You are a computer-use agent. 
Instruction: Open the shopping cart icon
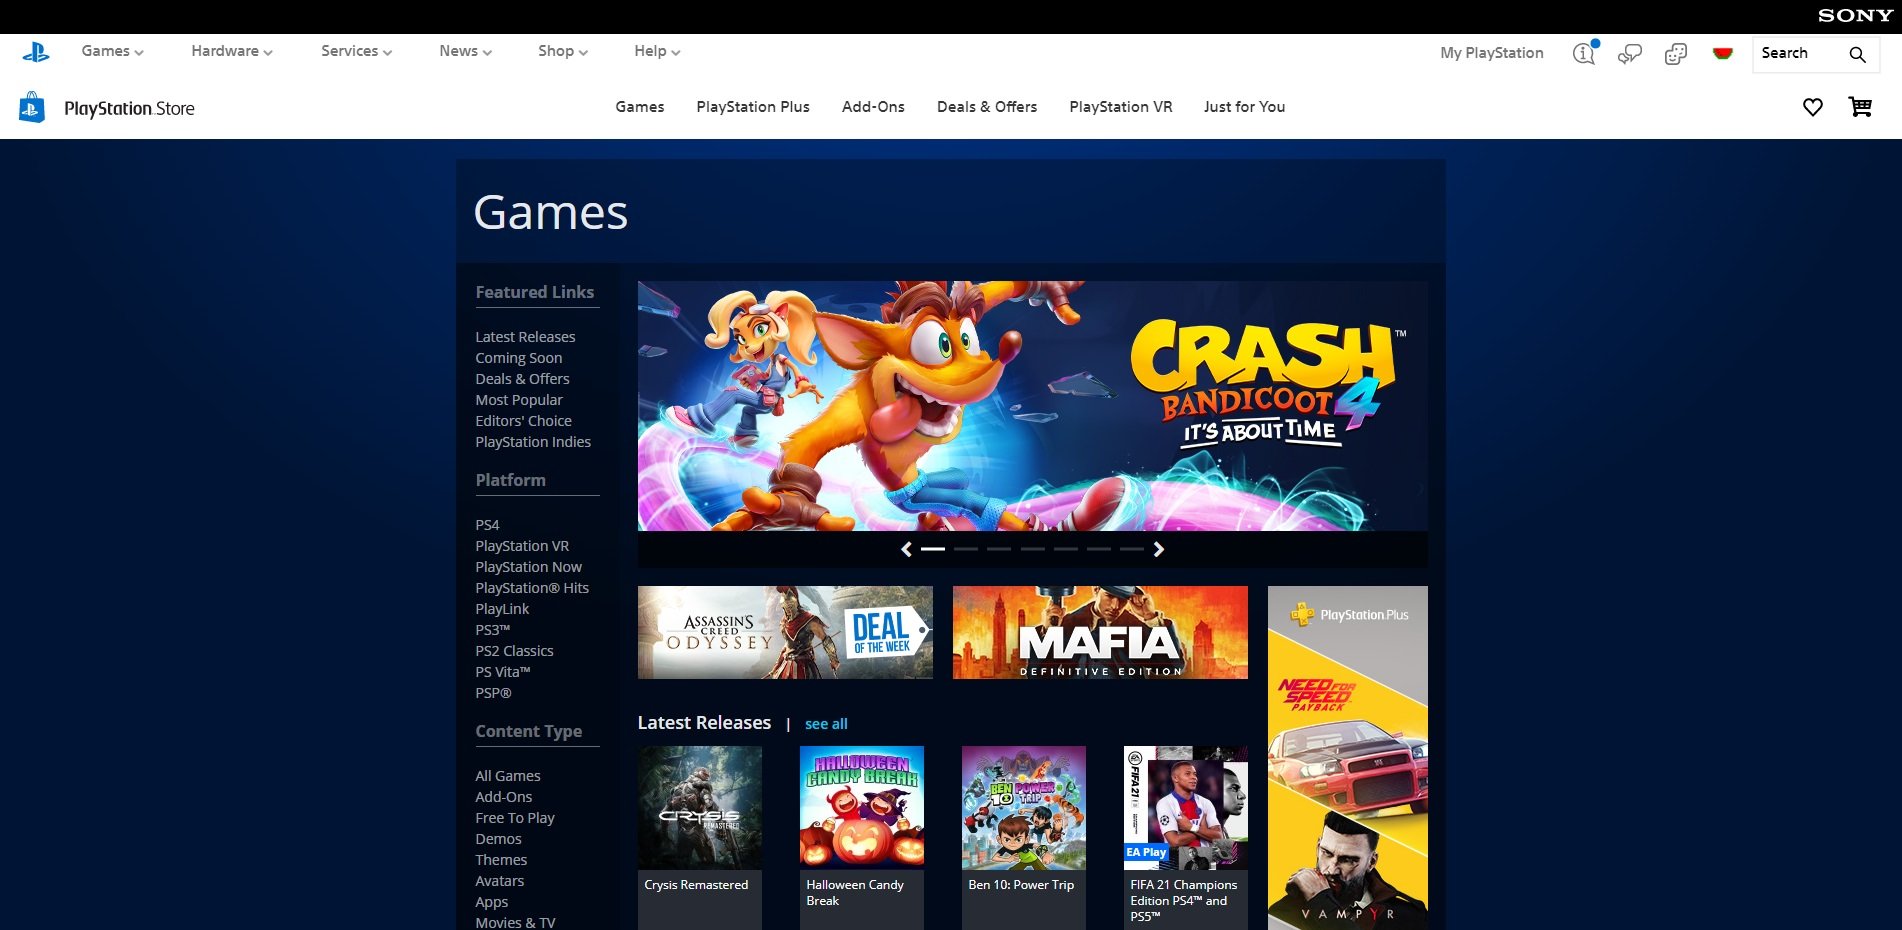click(x=1860, y=106)
